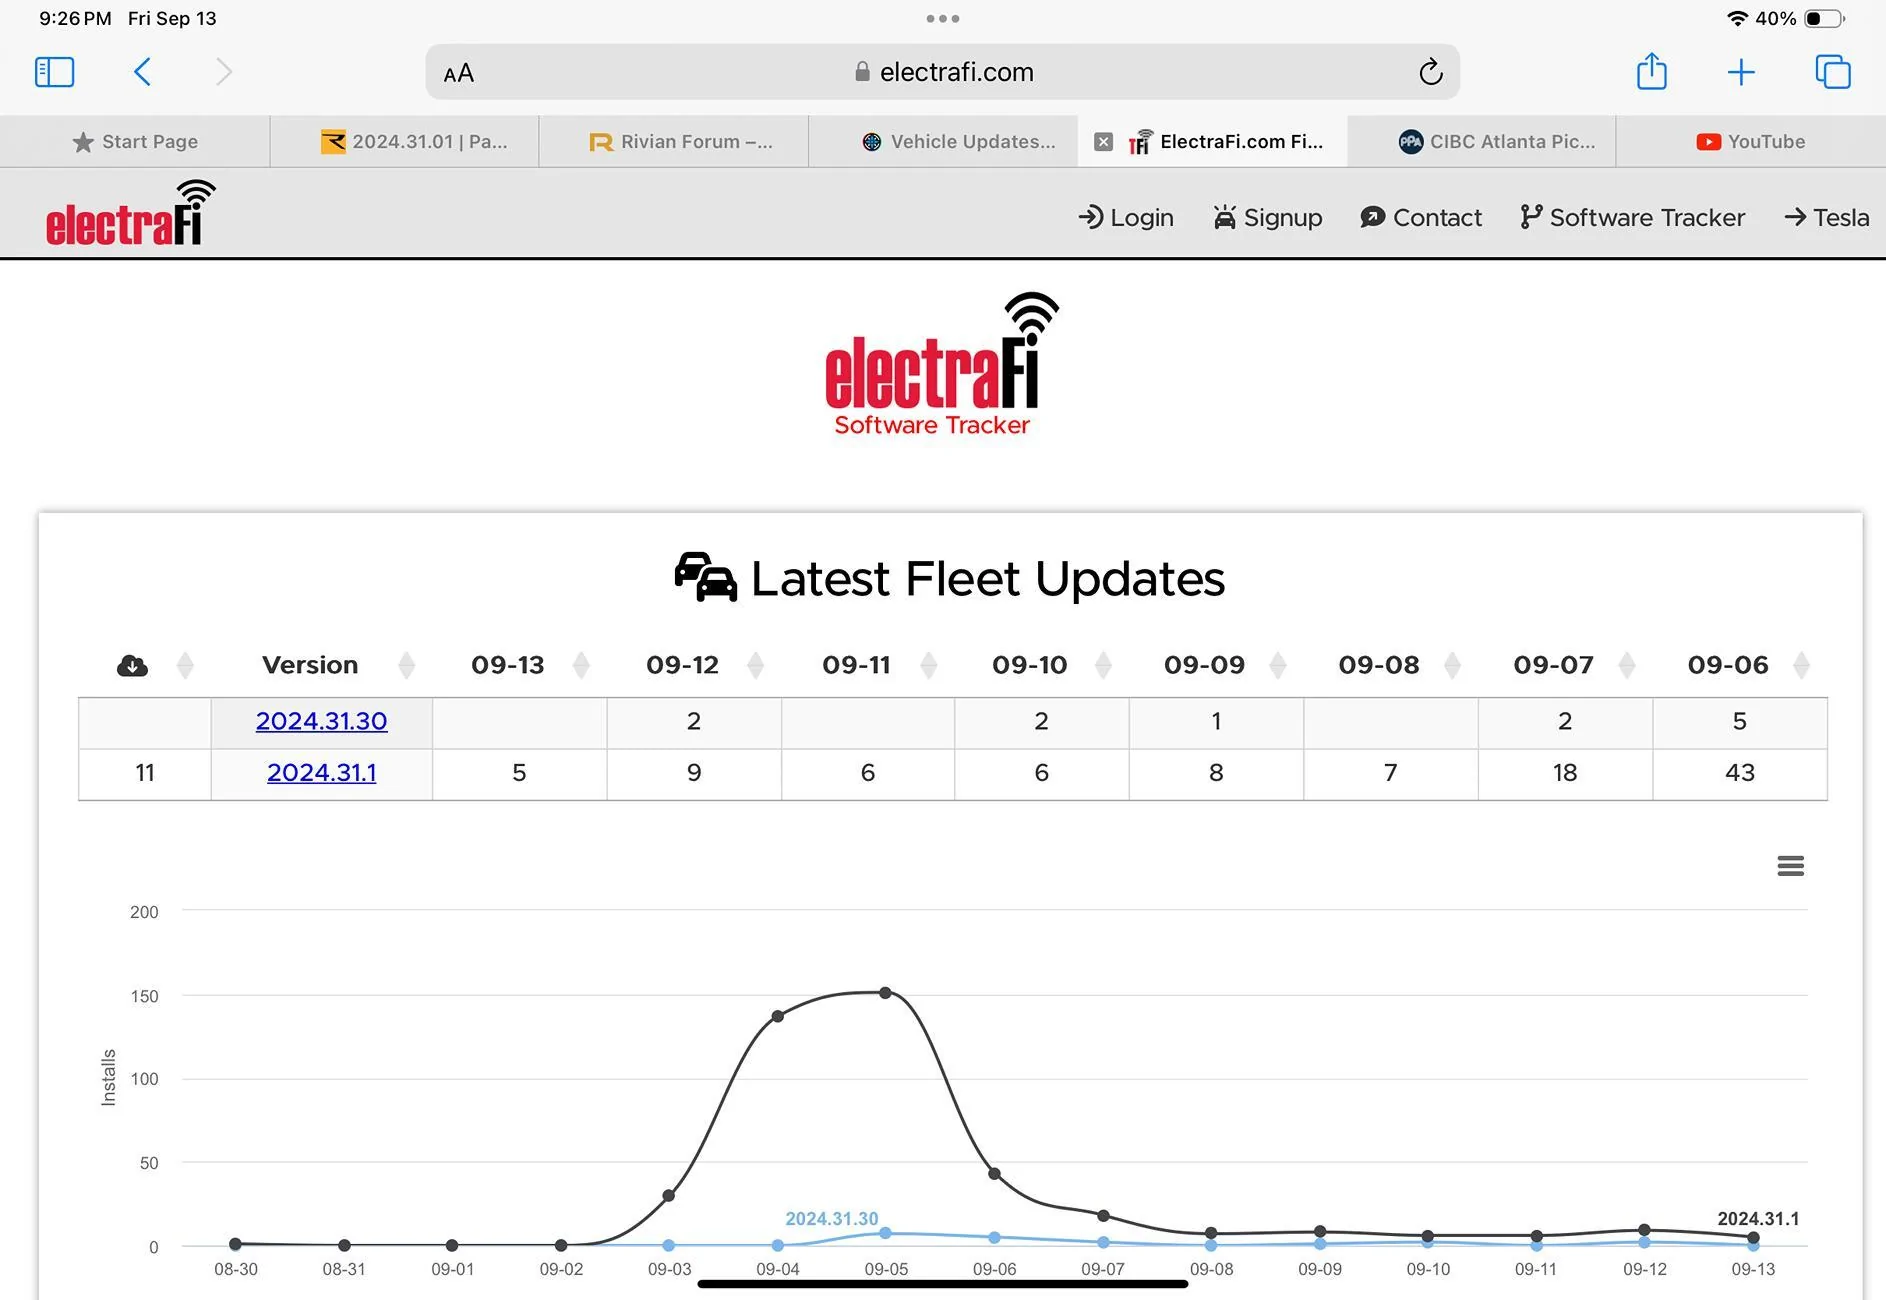Click the 09-05 point on the 2024.31.30 line
1886x1300 pixels.
(x=886, y=1233)
